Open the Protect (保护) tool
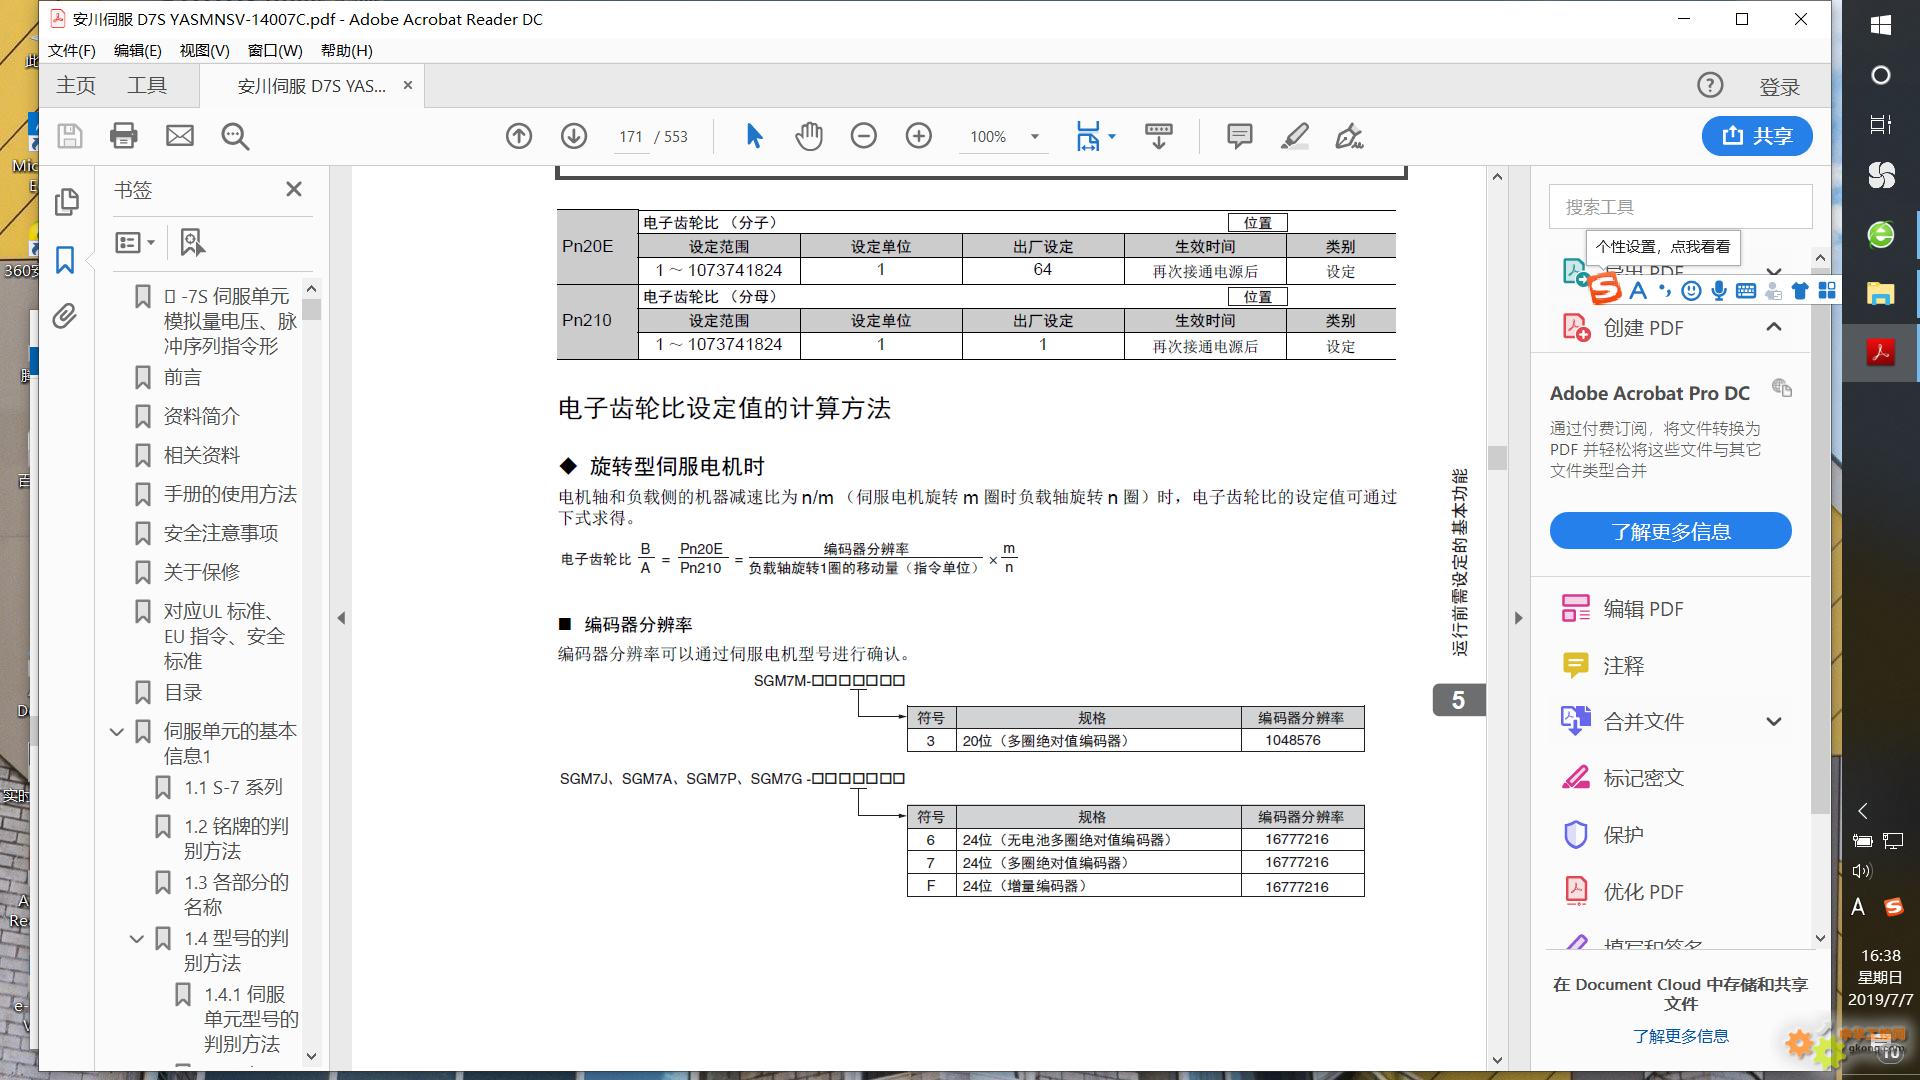Screen dimensions: 1920x1080 1602,834
